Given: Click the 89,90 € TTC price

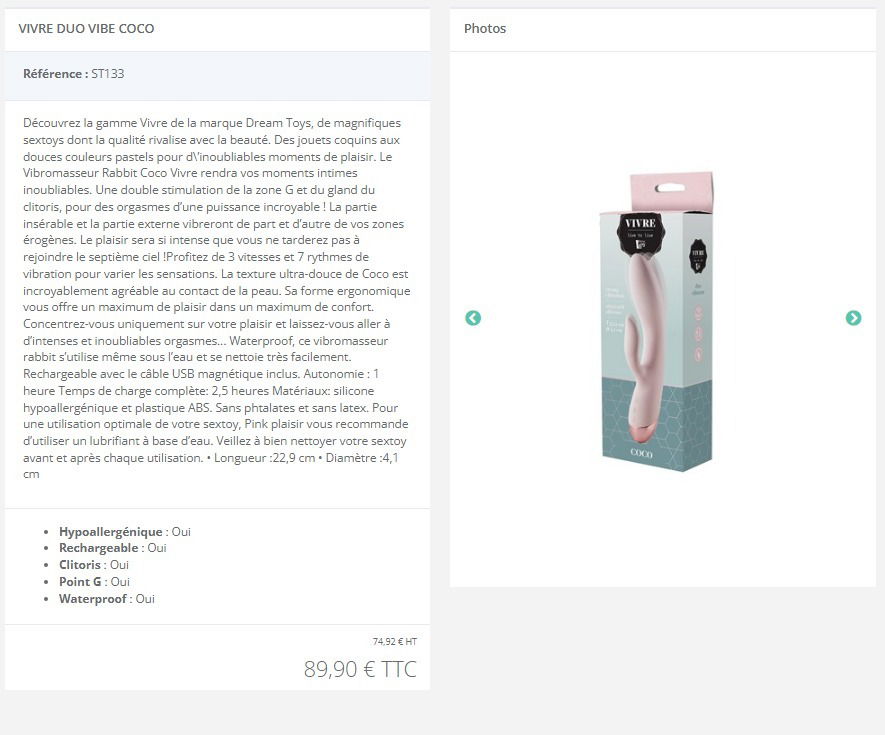Looking at the screenshot, I should (360, 669).
